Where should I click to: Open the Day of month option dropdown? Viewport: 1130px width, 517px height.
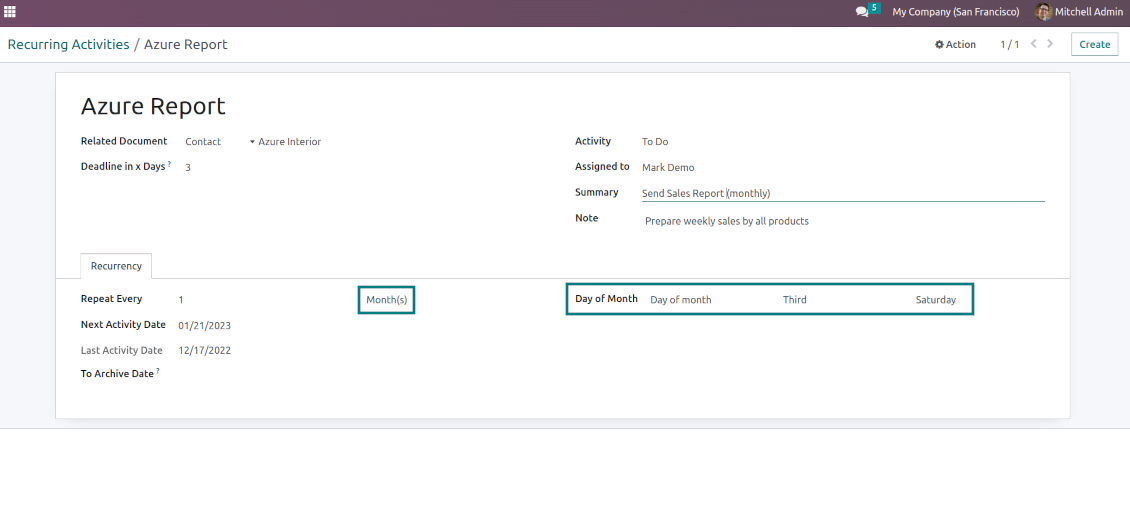click(681, 299)
